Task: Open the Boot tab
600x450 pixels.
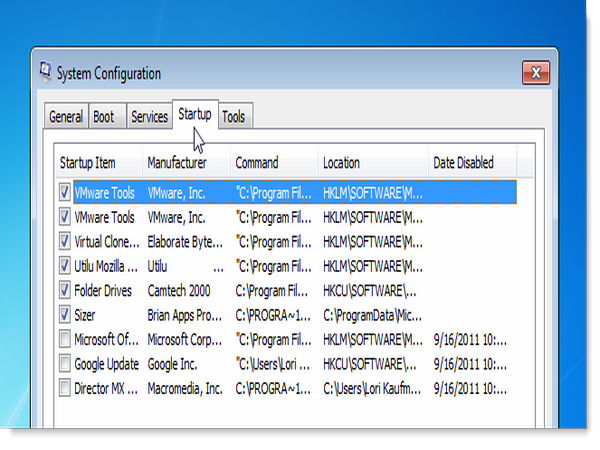Action: (x=104, y=117)
